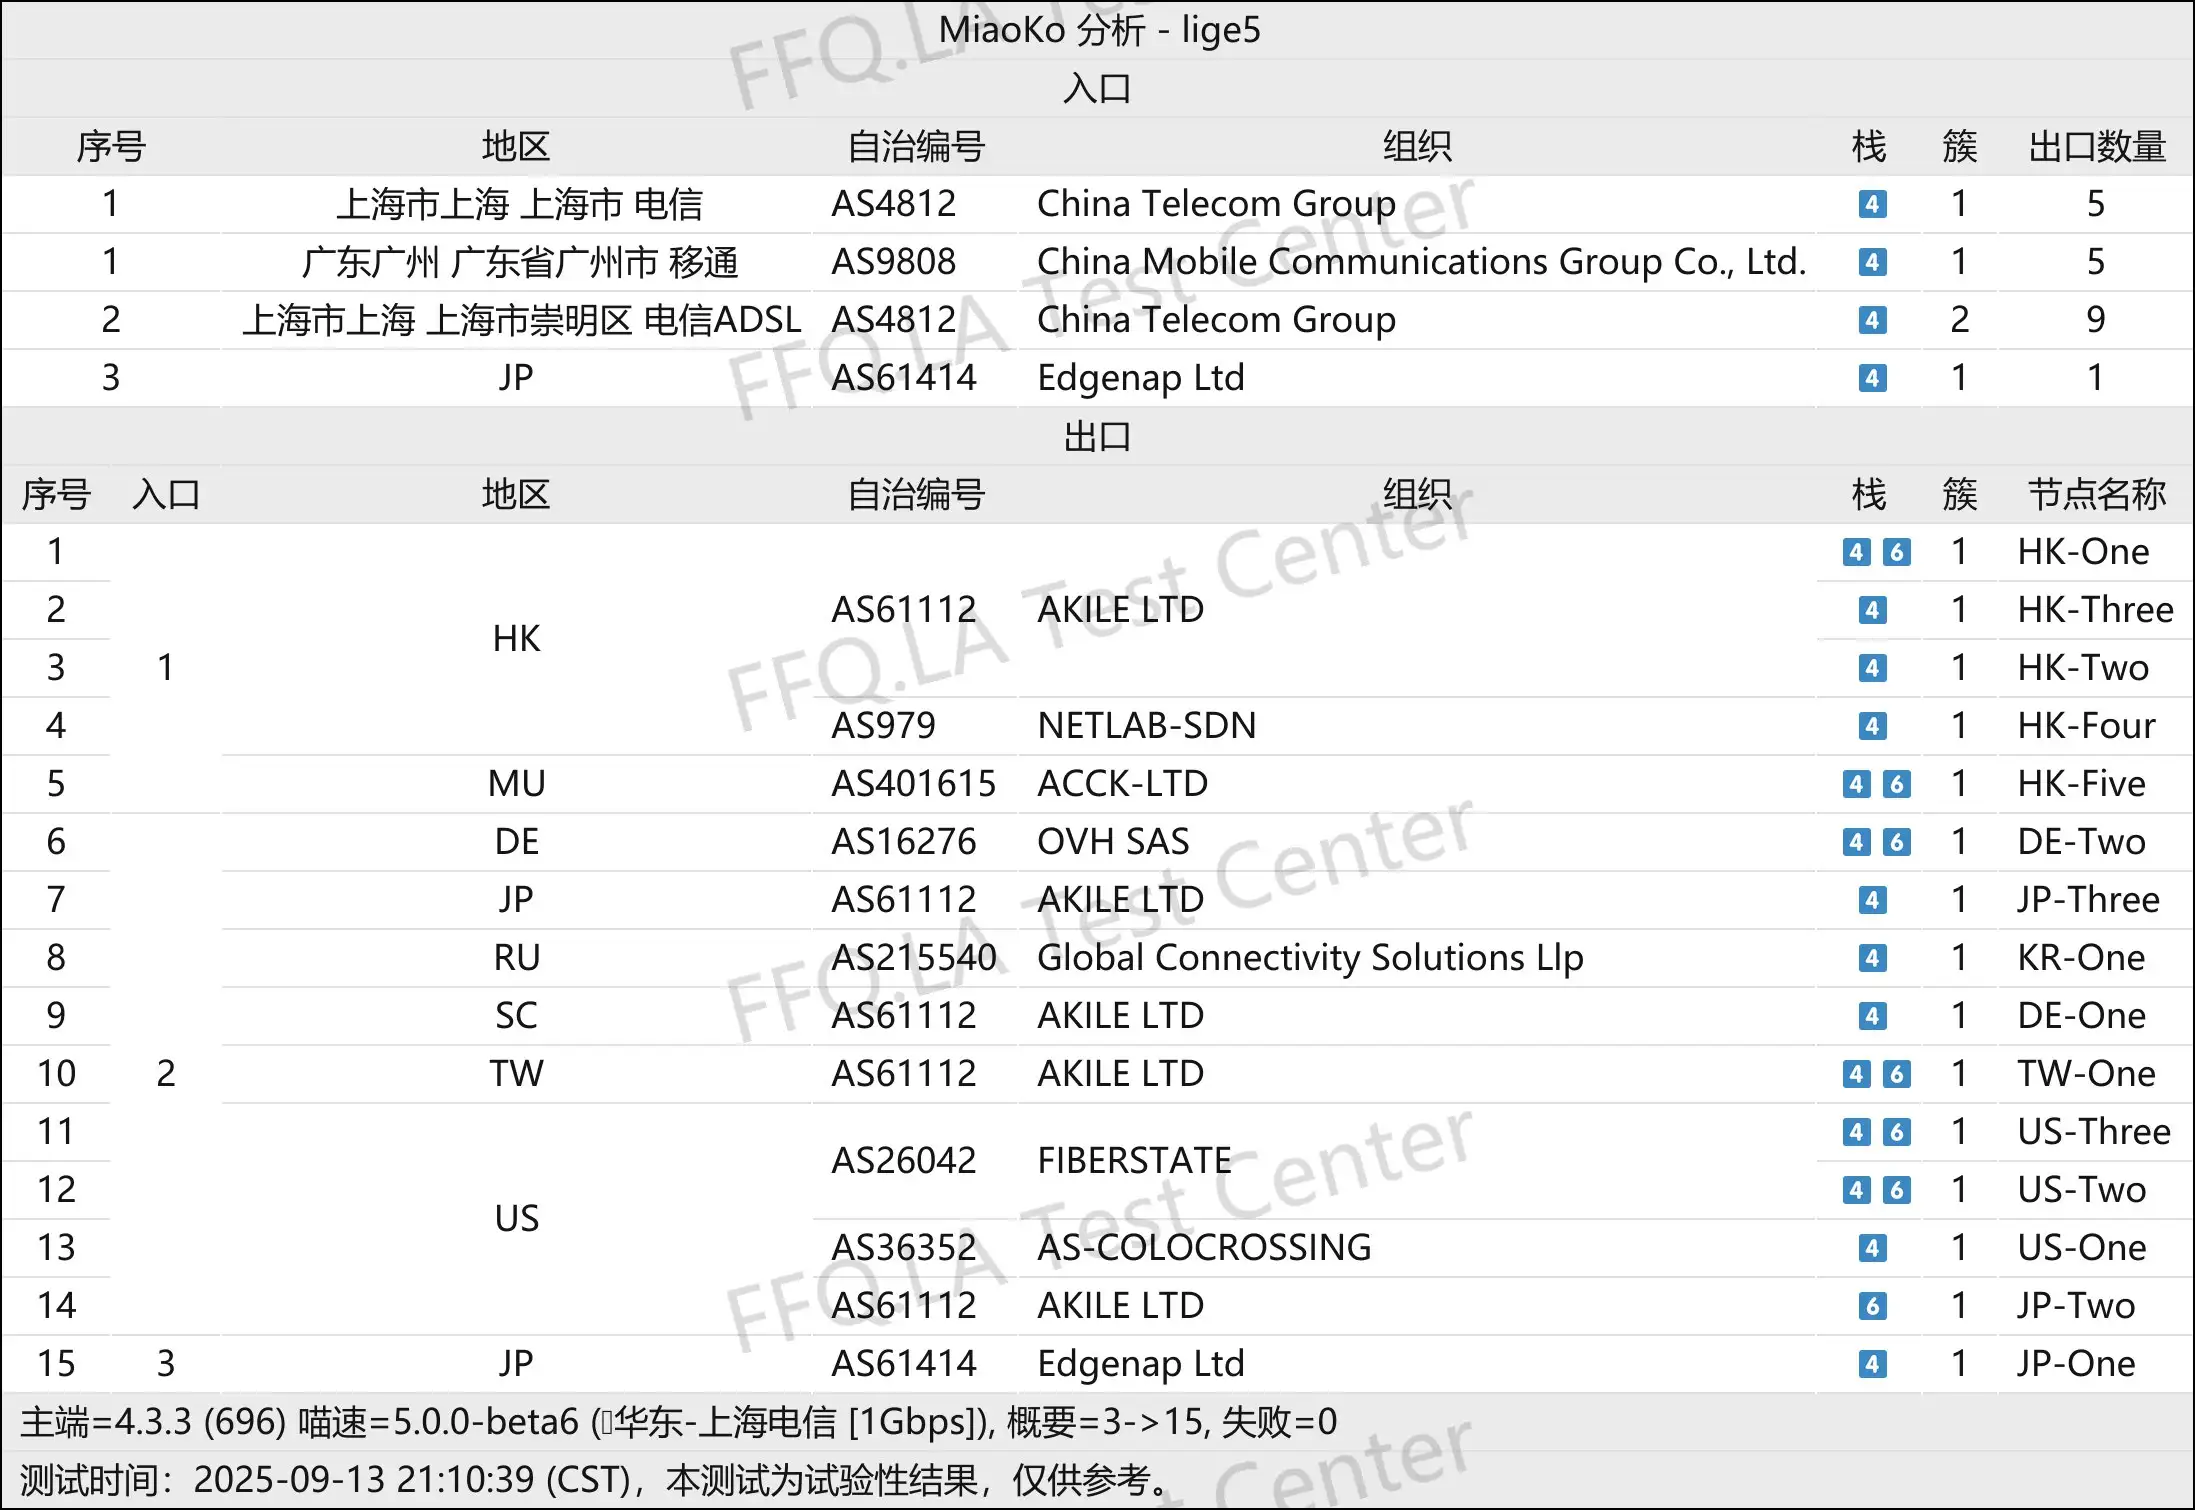Select the 出口数量 column header
This screenshot has width=2195, height=1510.
2096,147
